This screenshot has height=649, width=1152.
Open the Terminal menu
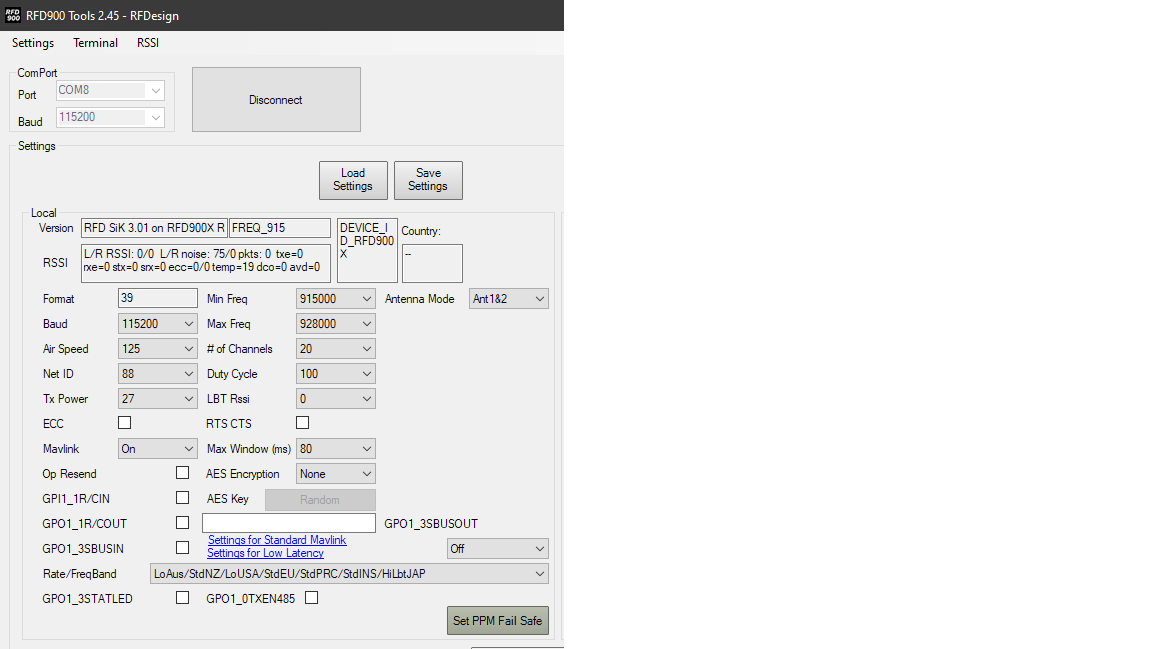coord(96,43)
